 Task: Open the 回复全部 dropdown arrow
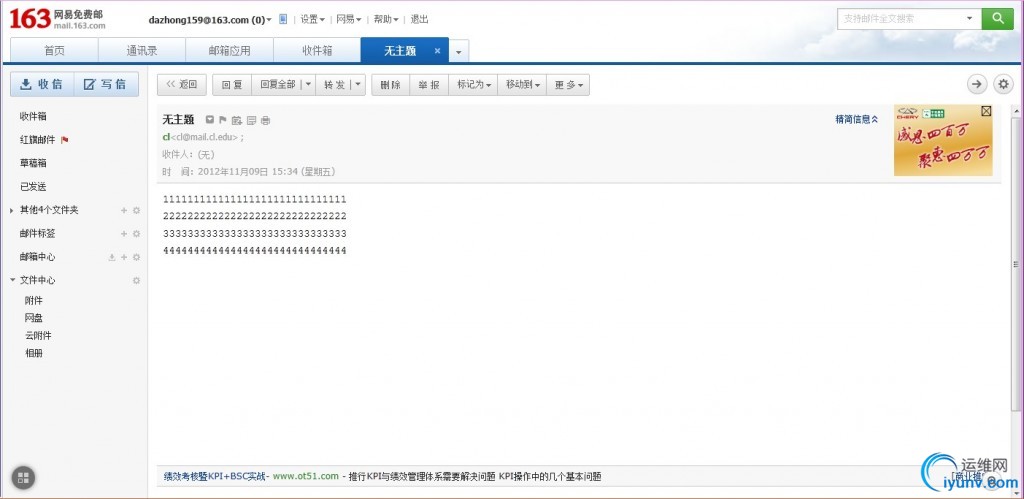pyautogui.click(x=308, y=84)
